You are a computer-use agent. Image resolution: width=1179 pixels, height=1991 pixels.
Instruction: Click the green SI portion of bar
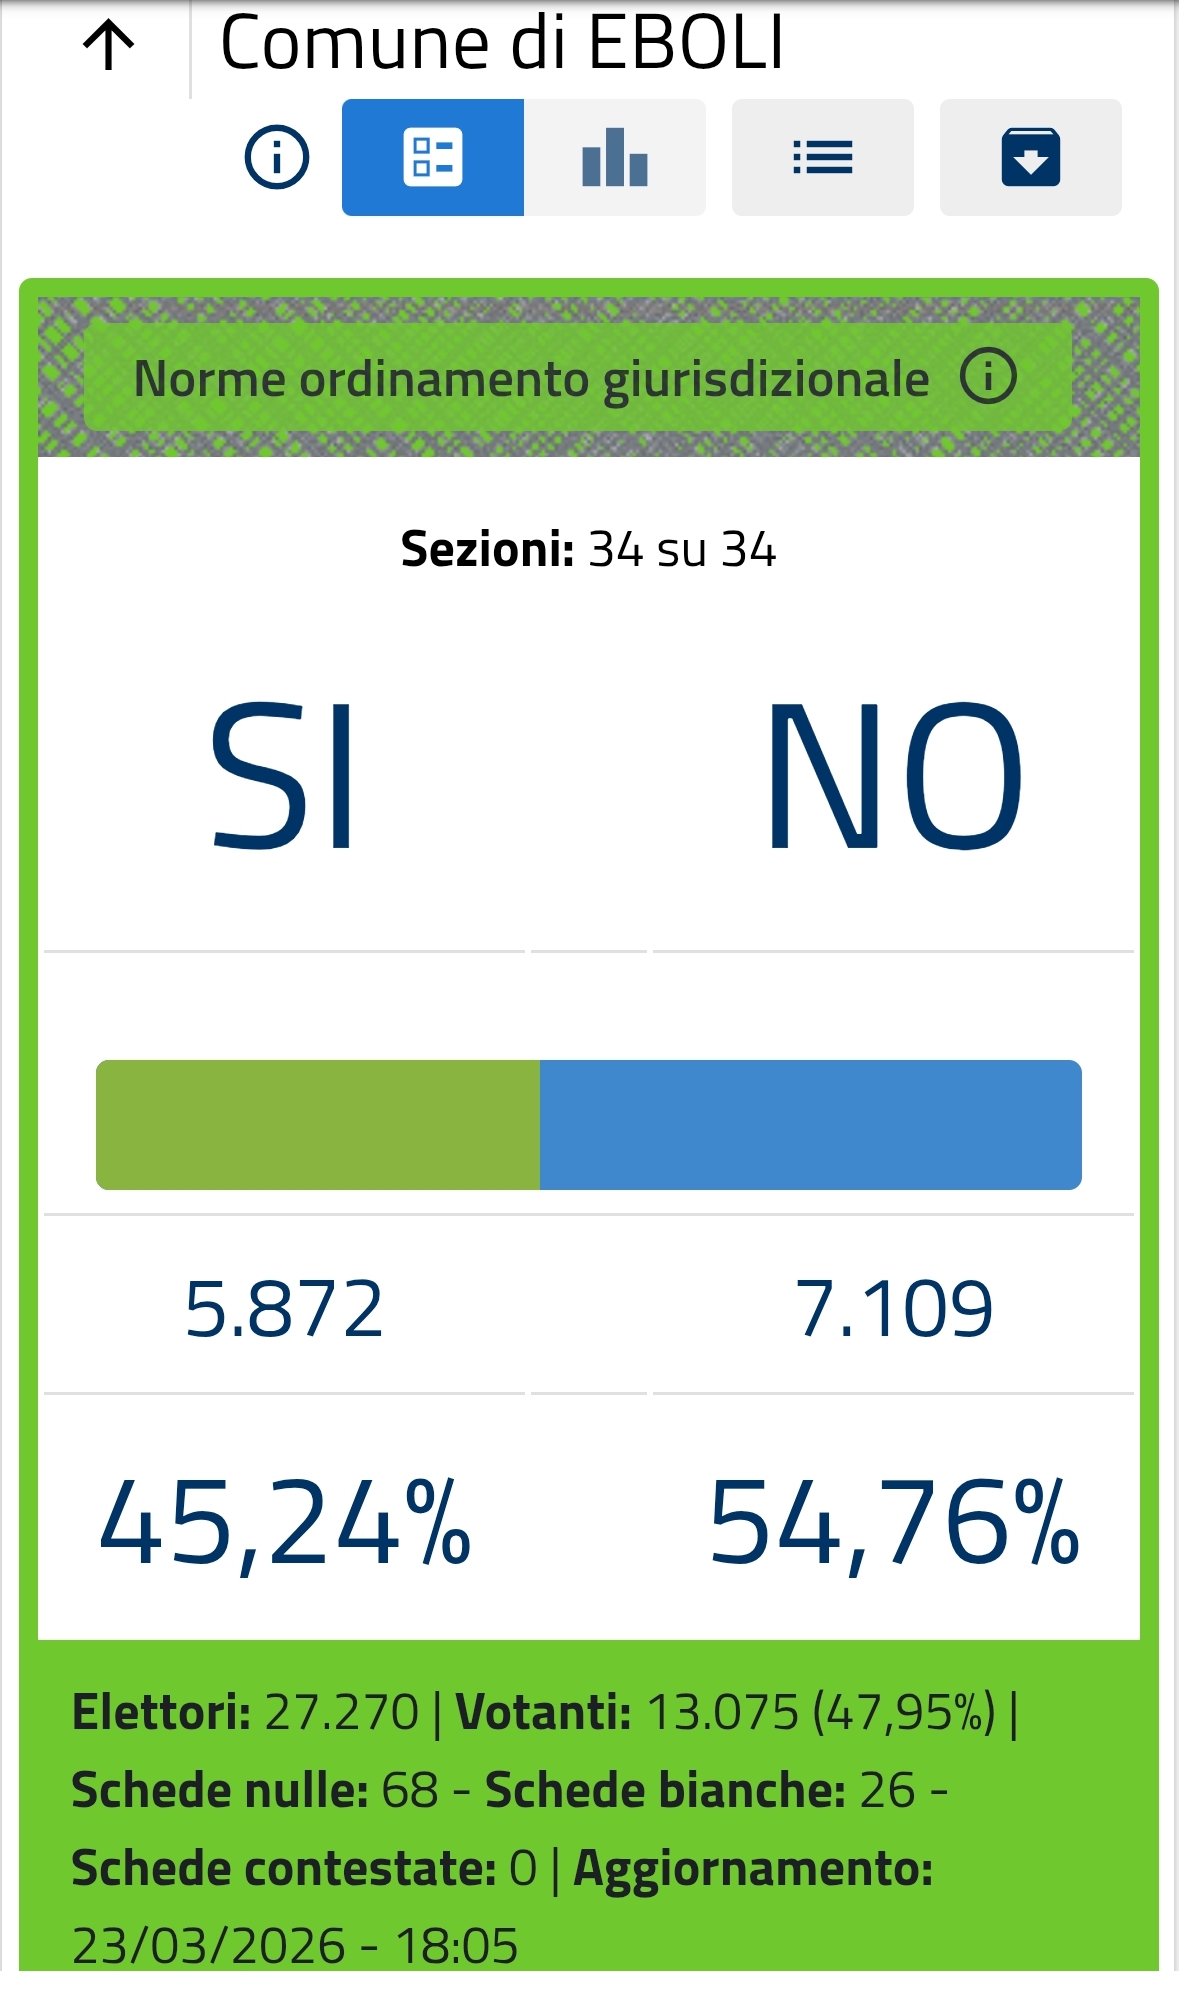318,1124
